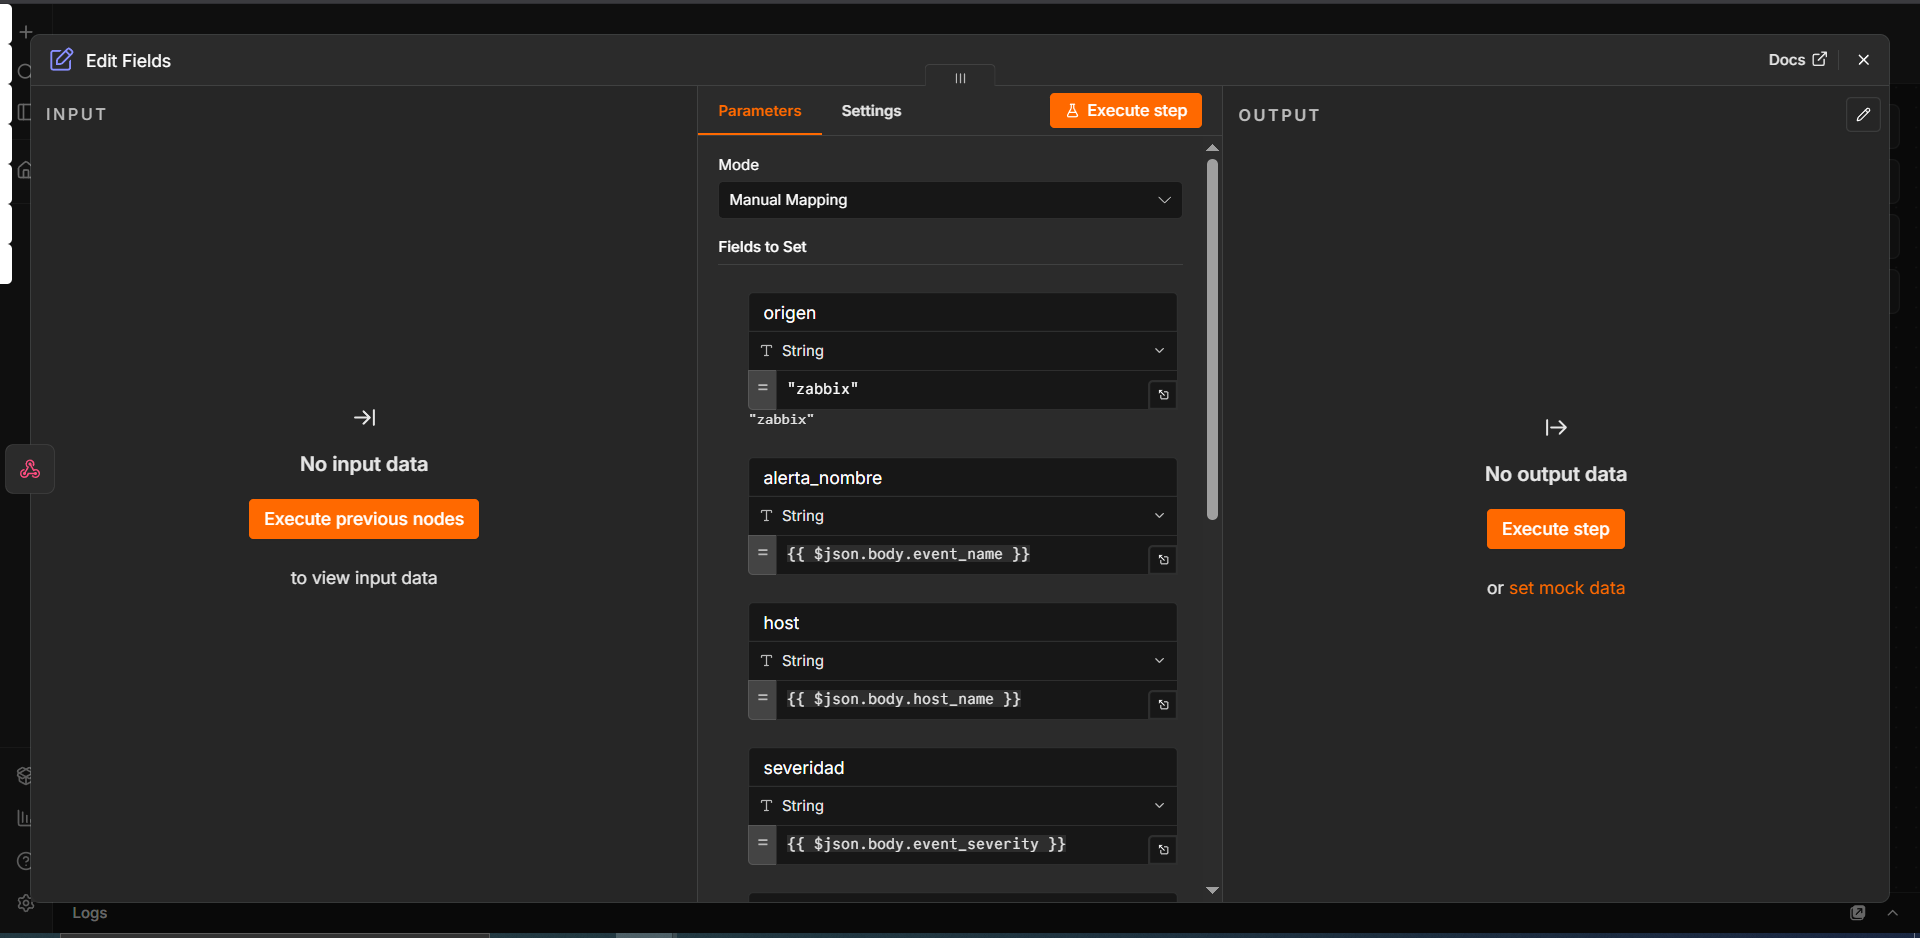Open type dropdown for host field
The width and height of the screenshot is (1920, 938).
pos(962,661)
